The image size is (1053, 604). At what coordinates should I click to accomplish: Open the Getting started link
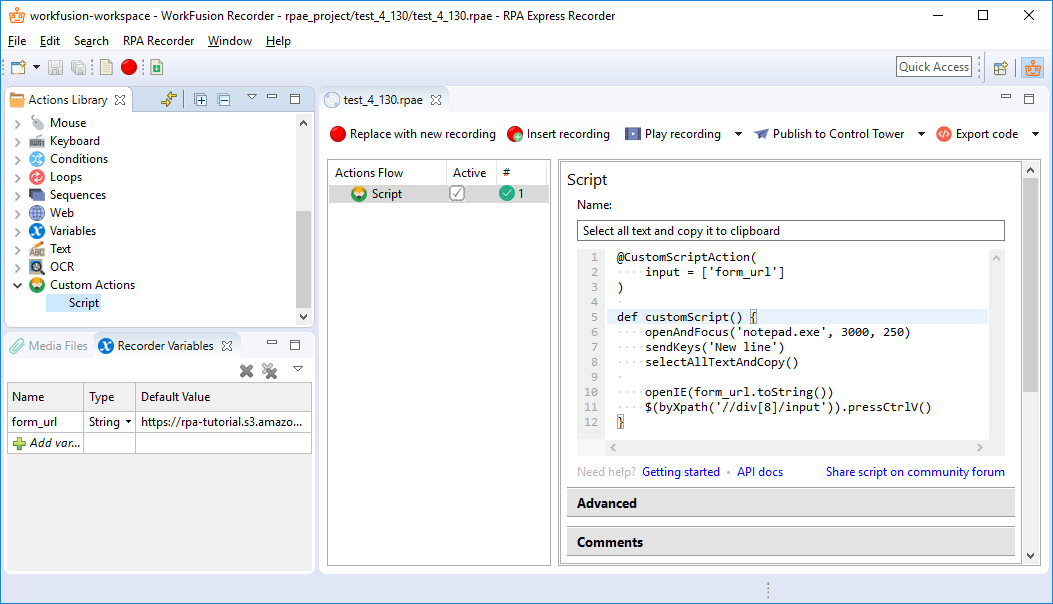681,472
